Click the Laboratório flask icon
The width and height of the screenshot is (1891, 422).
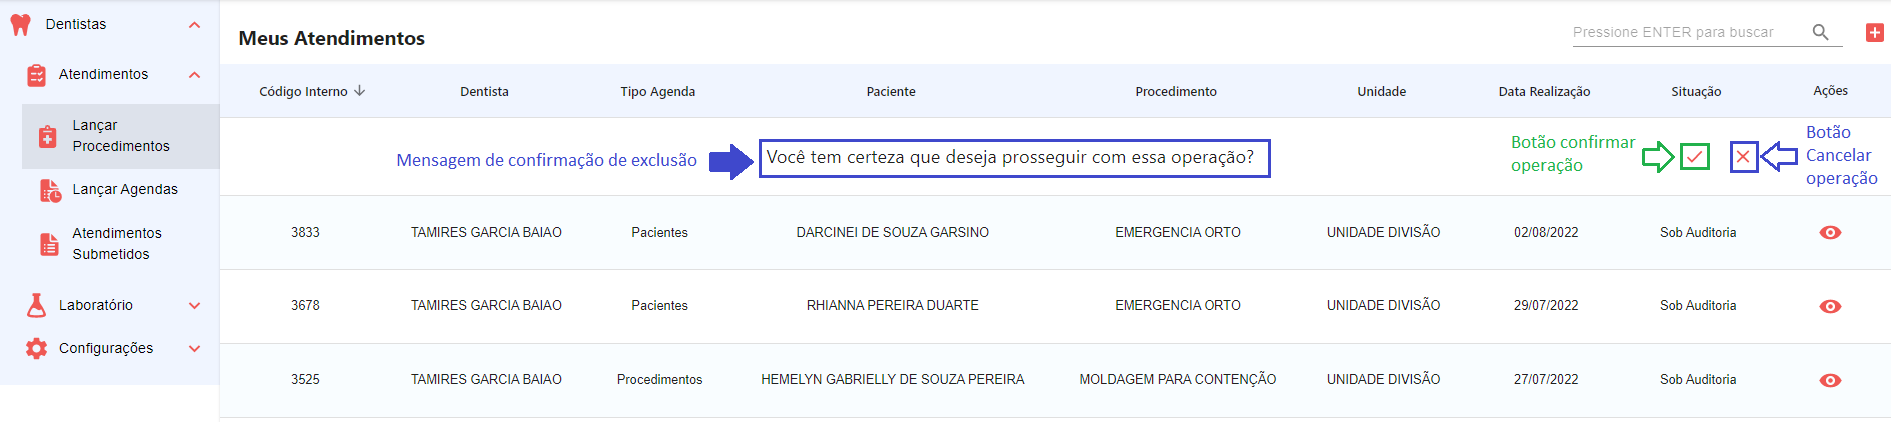pyautogui.click(x=37, y=305)
